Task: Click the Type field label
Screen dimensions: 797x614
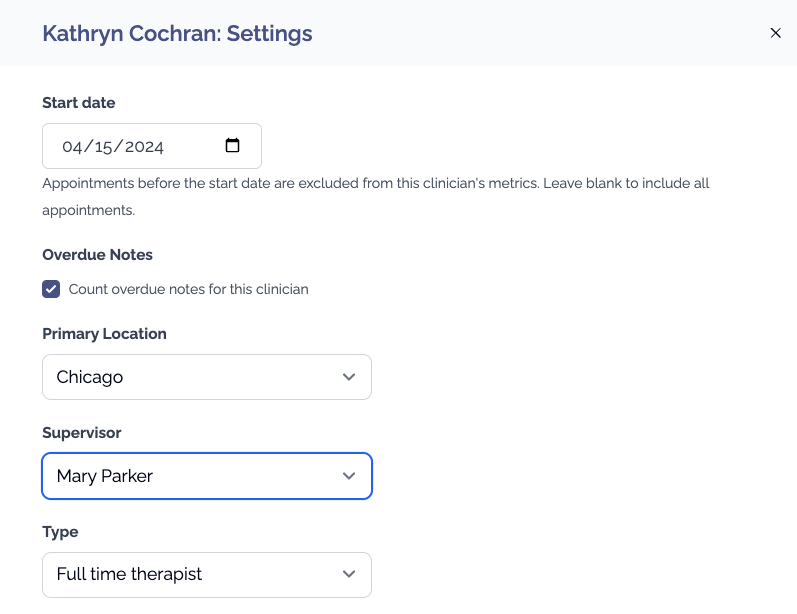Action: (x=60, y=532)
